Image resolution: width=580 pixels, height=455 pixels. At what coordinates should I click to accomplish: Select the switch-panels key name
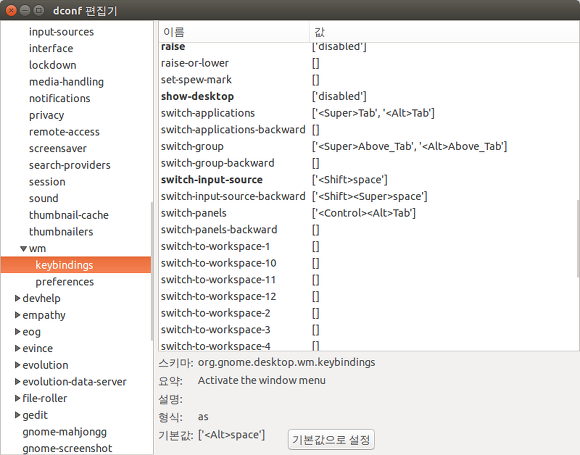193,213
